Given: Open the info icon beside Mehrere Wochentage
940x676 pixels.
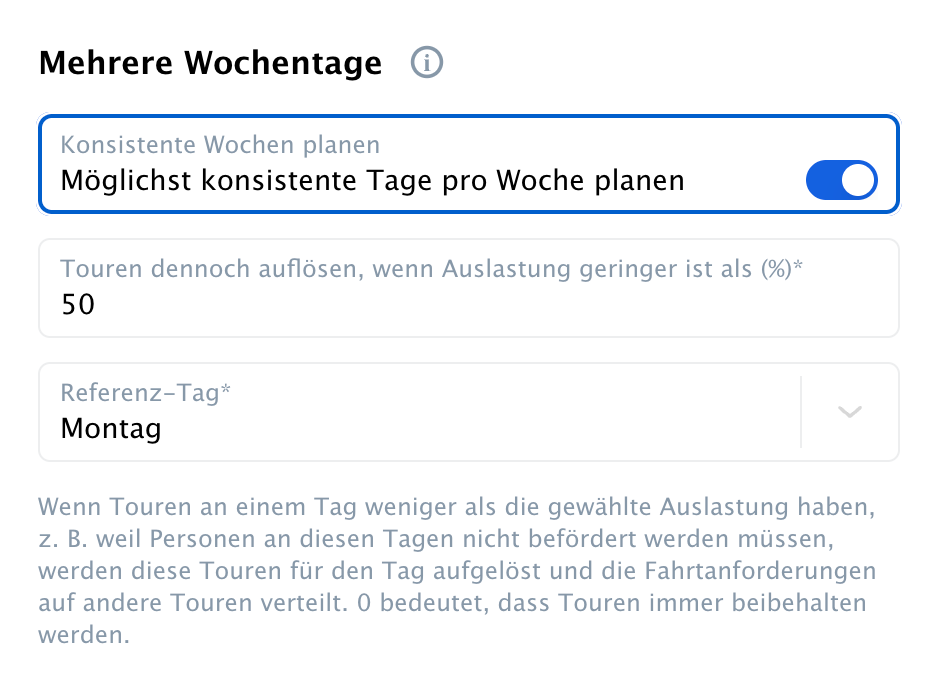Looking at the screenshot, I should [426, 62].
